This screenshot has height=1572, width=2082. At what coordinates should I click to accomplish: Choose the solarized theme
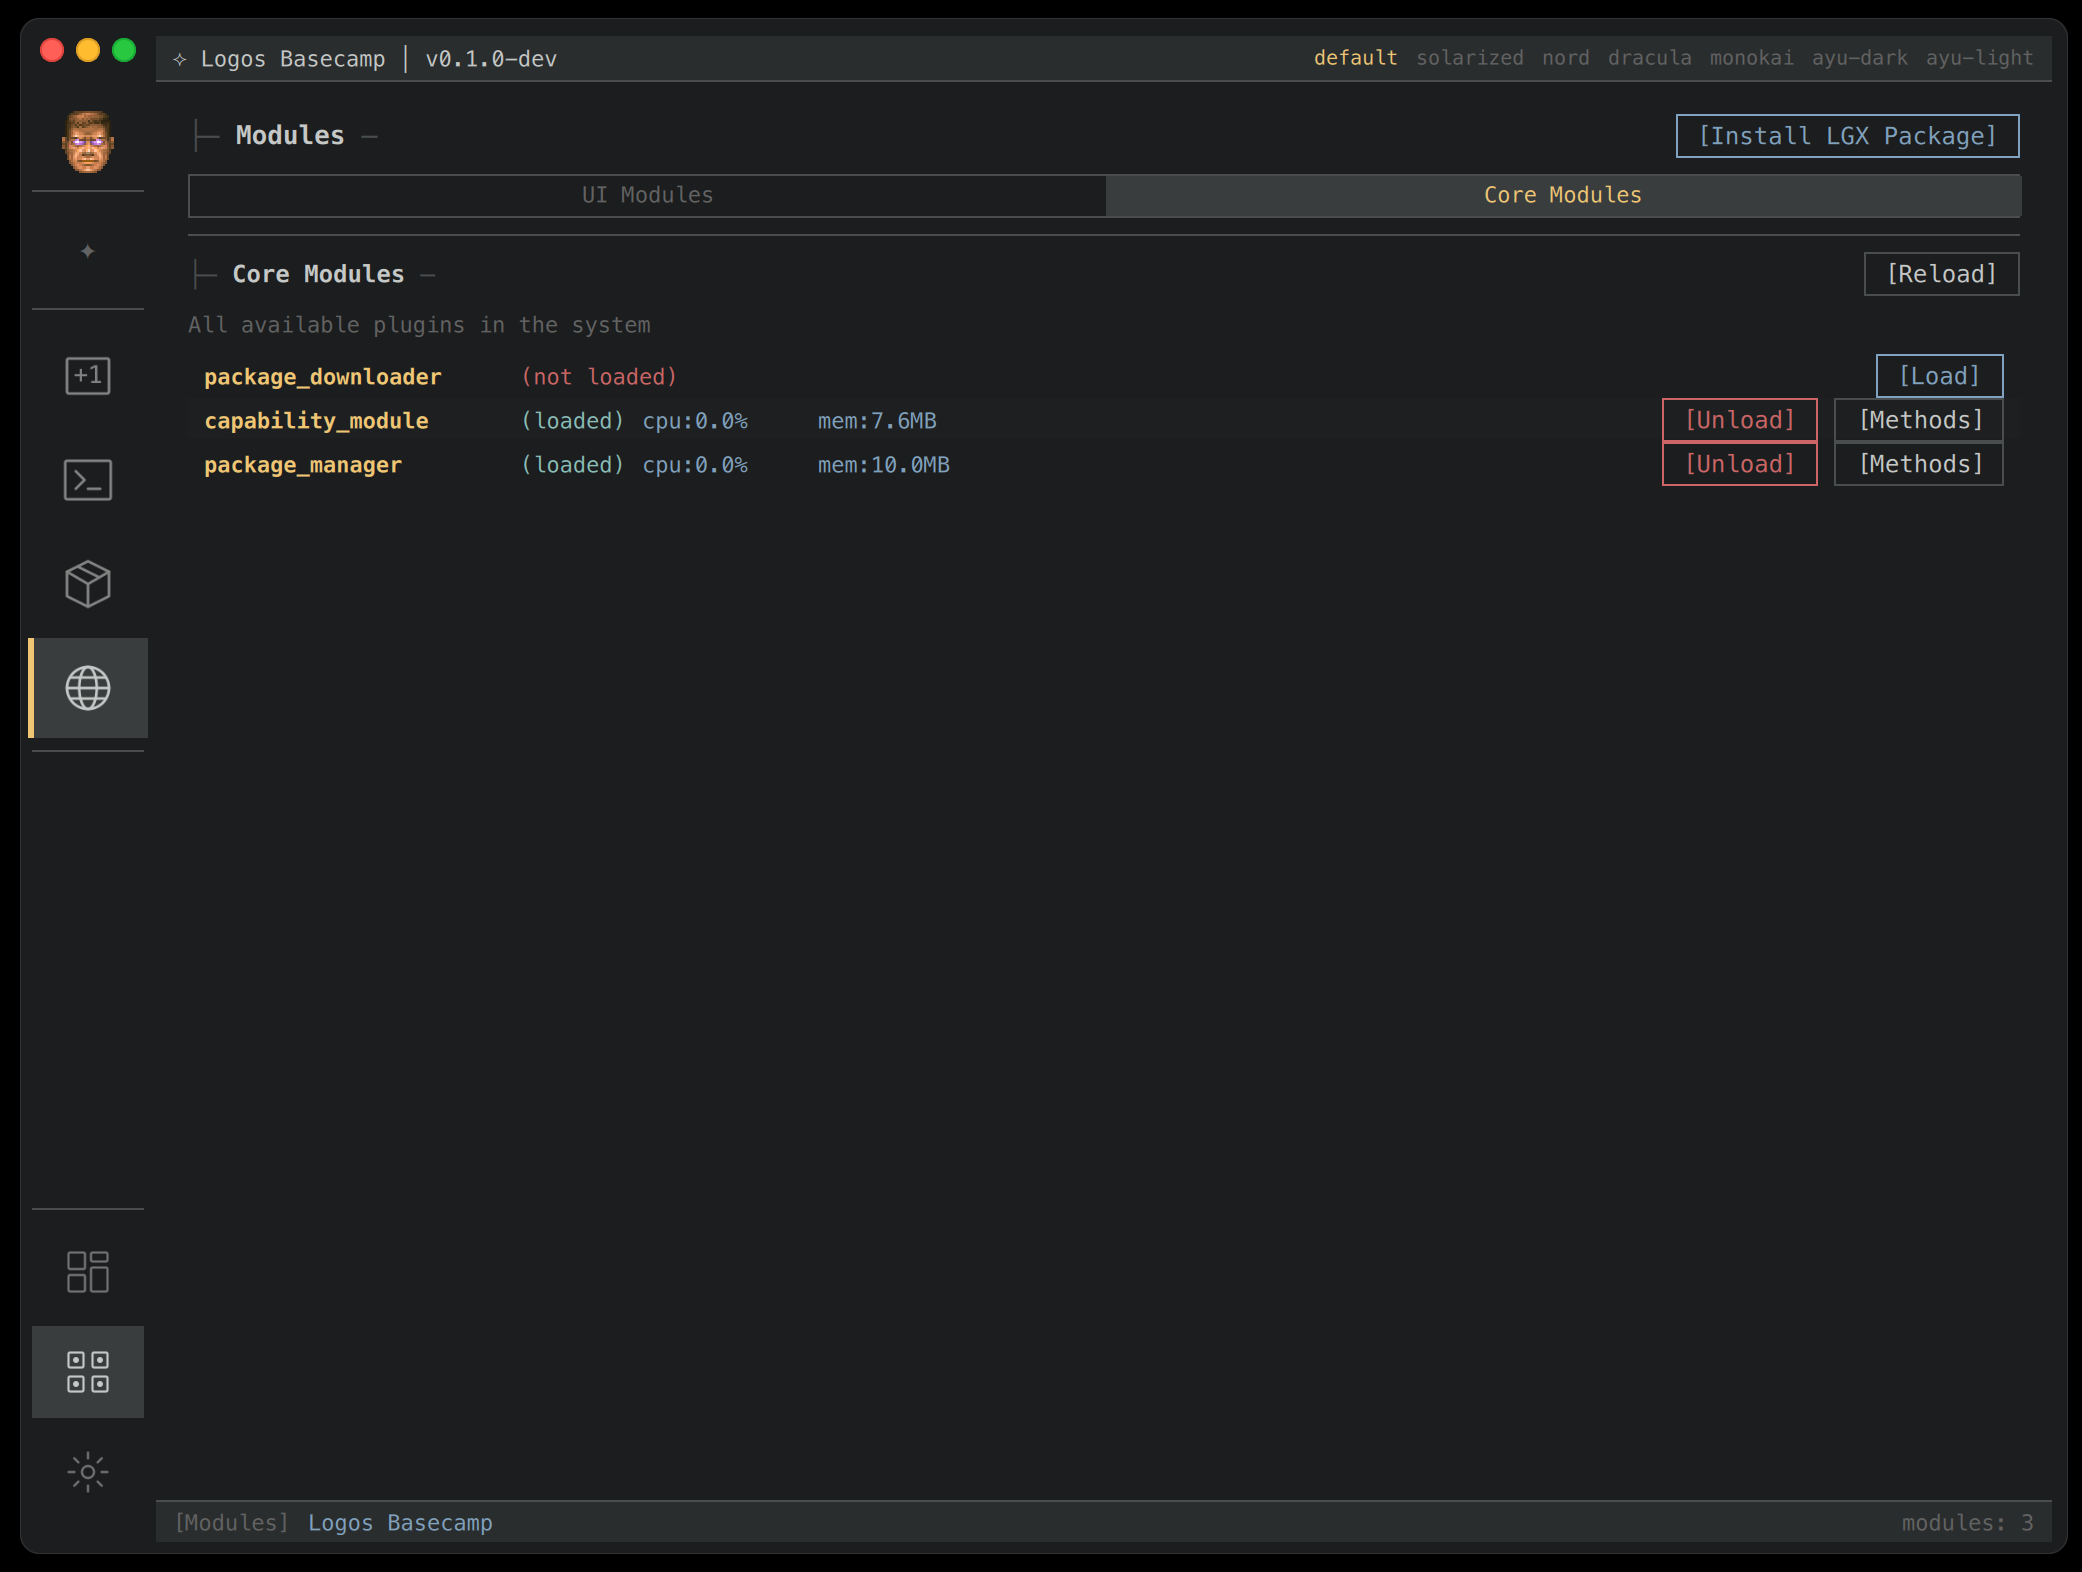pos(1469,58)
